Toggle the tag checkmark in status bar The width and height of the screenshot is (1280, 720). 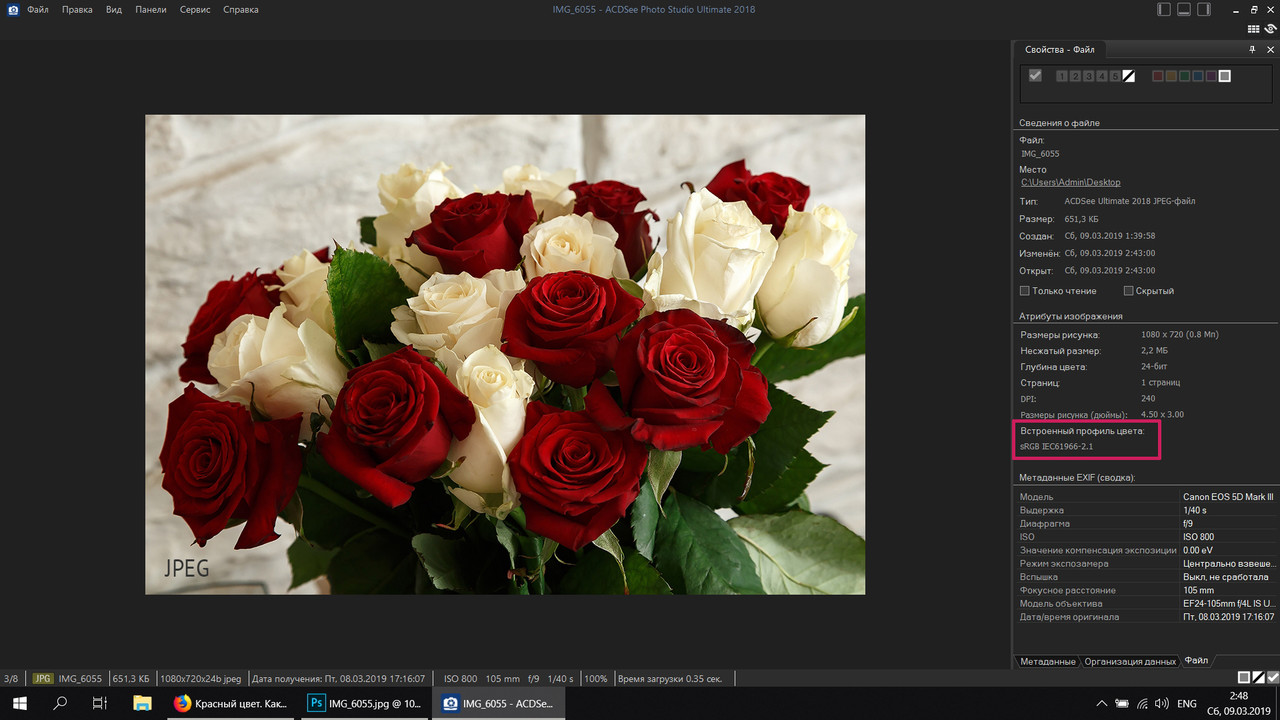point(1272,678)
